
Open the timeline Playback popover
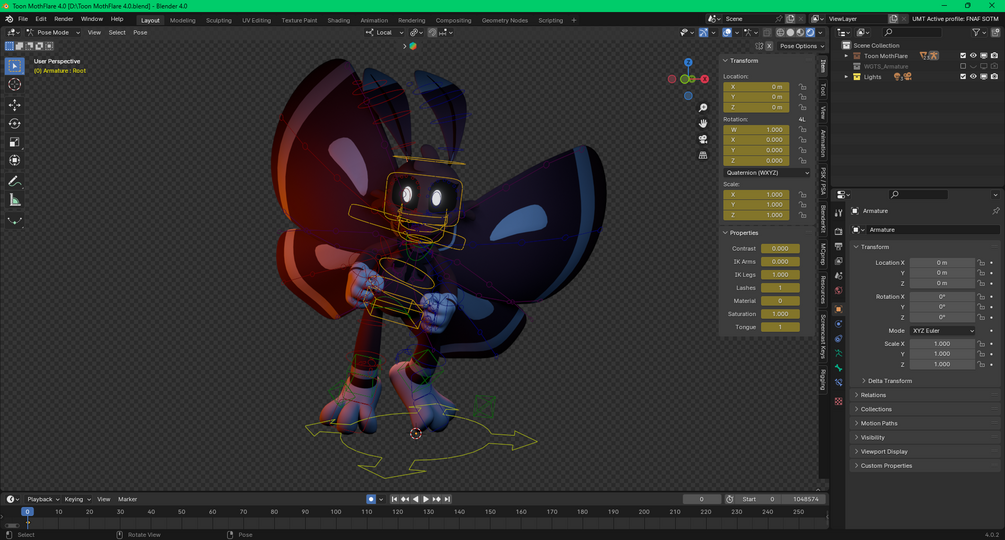point(43,499)
